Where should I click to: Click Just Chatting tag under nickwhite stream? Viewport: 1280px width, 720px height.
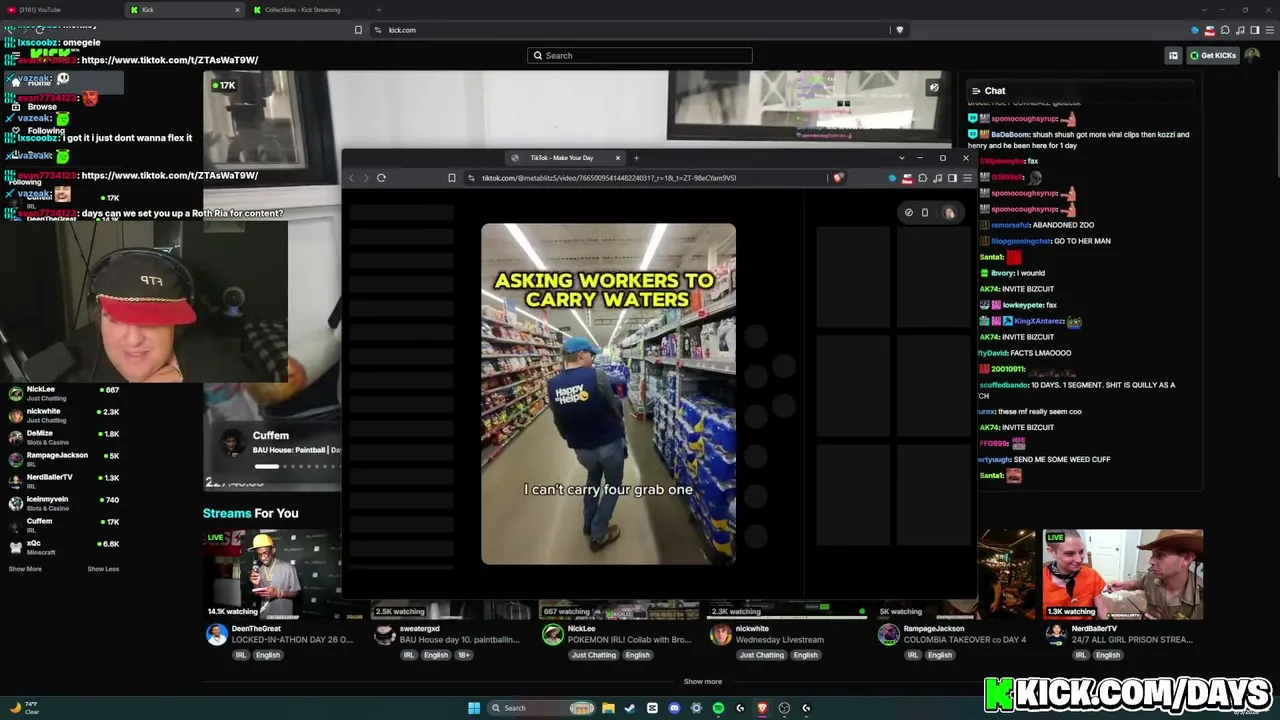(762, 655)
